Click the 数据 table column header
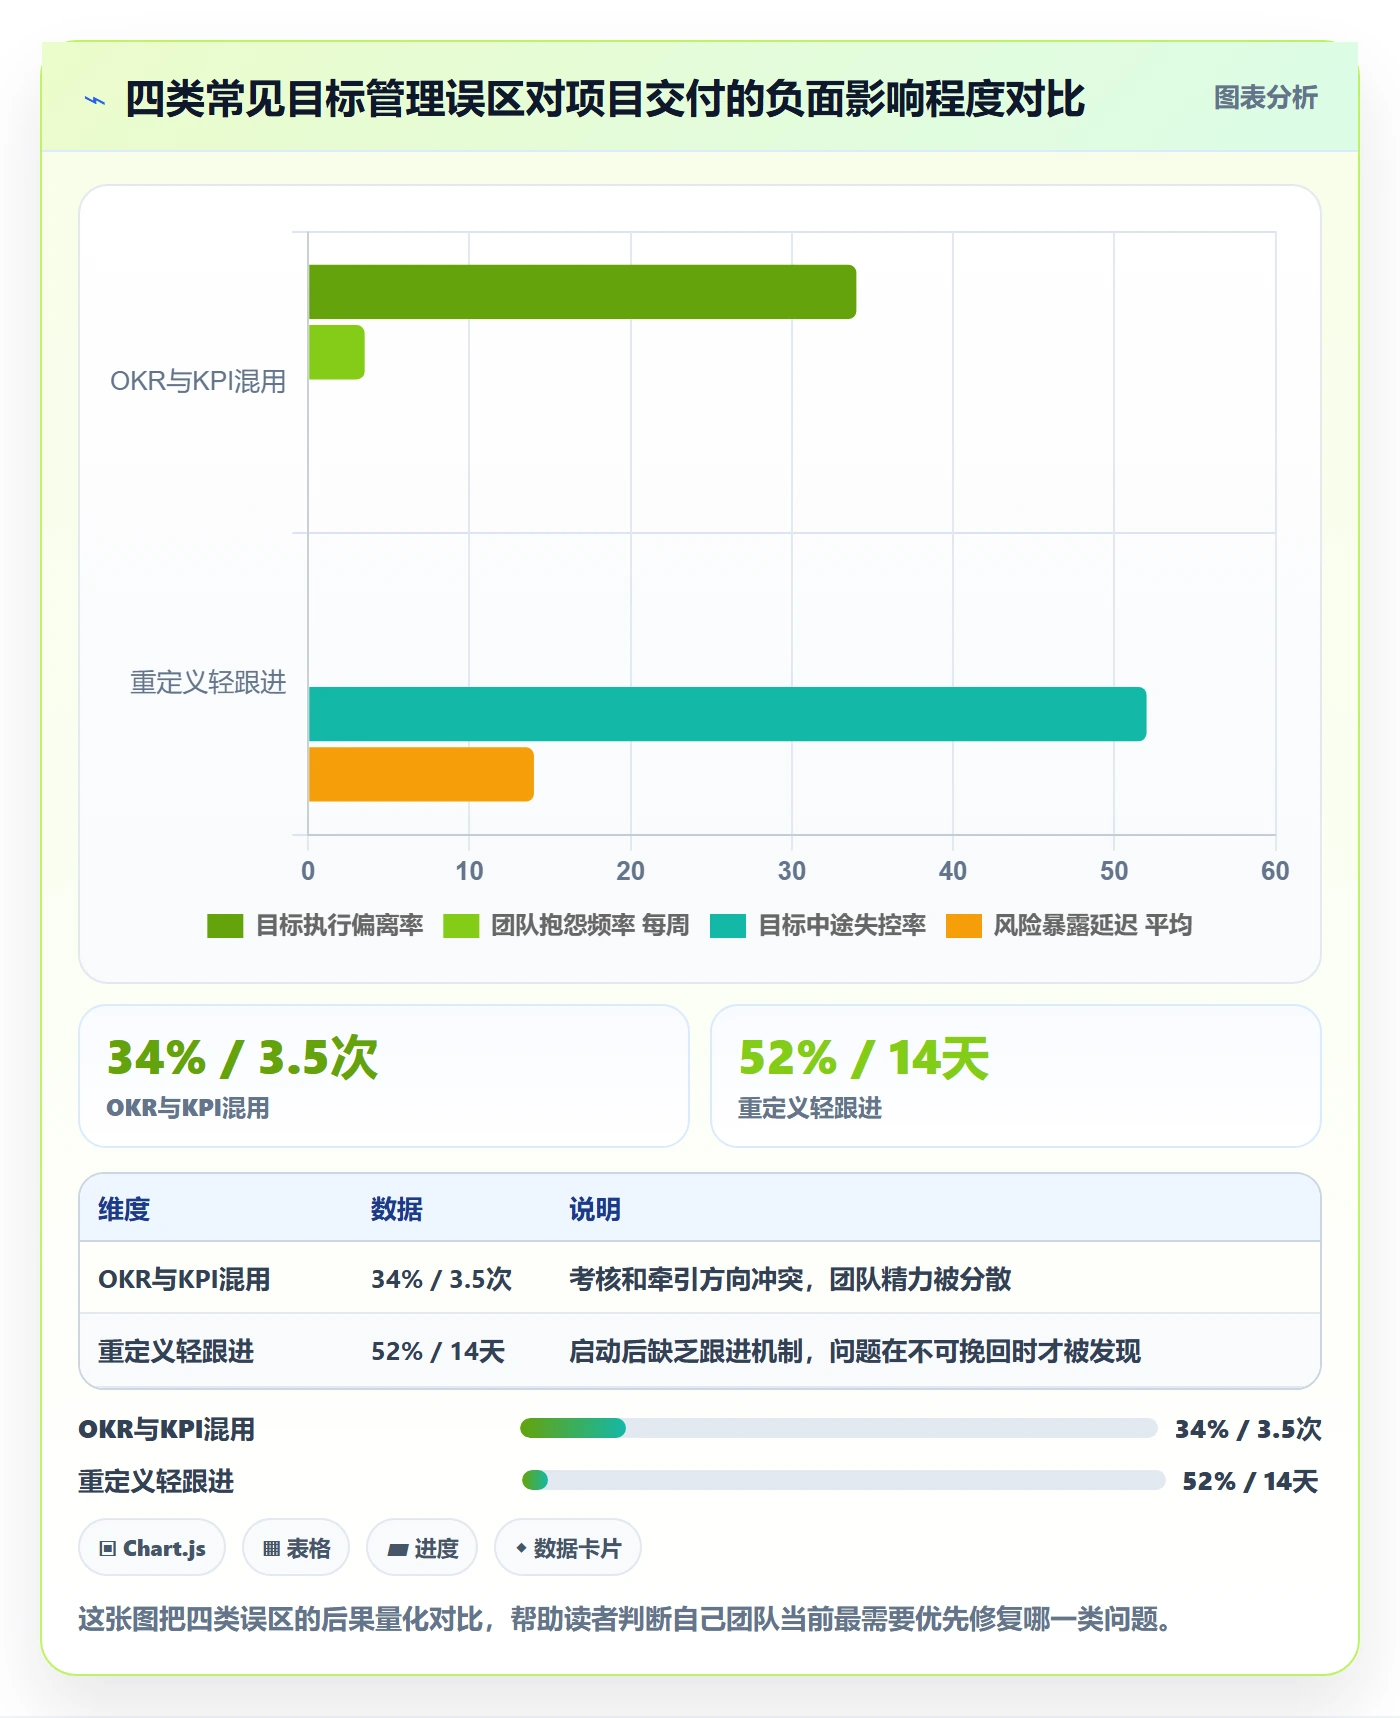 [x=397, y=1209]
